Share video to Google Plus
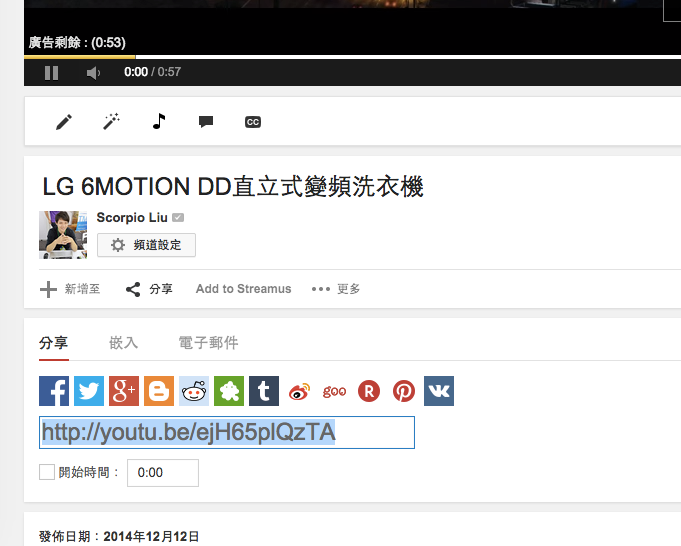Viewport: 681px width, 546px height. click(124, 391)
